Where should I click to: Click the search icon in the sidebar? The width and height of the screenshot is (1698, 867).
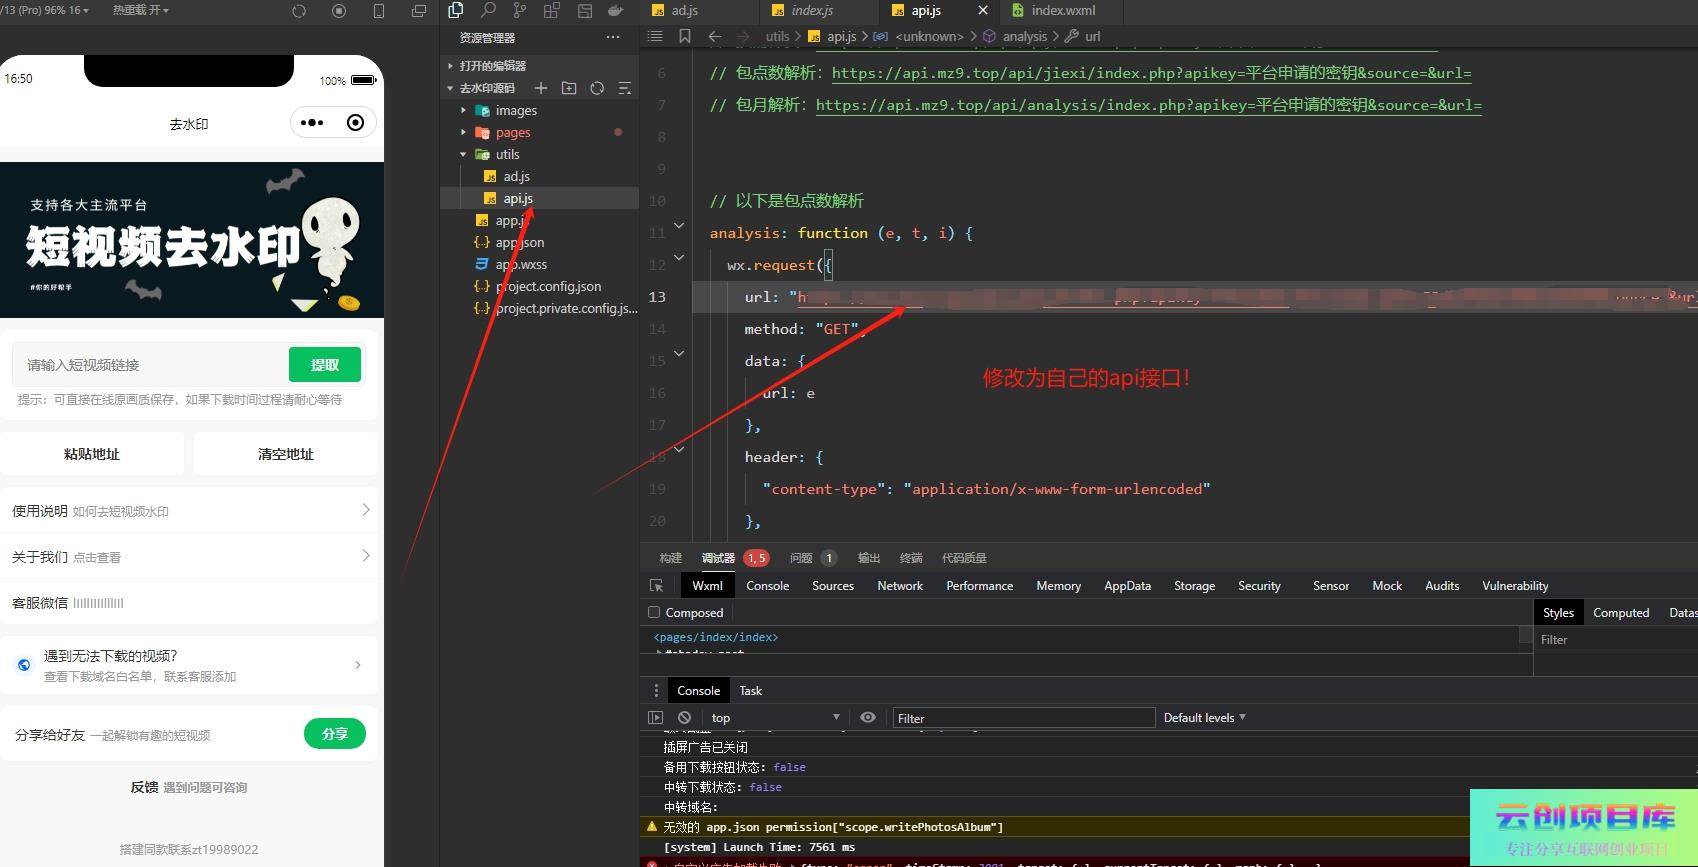(x=488, y=11)
